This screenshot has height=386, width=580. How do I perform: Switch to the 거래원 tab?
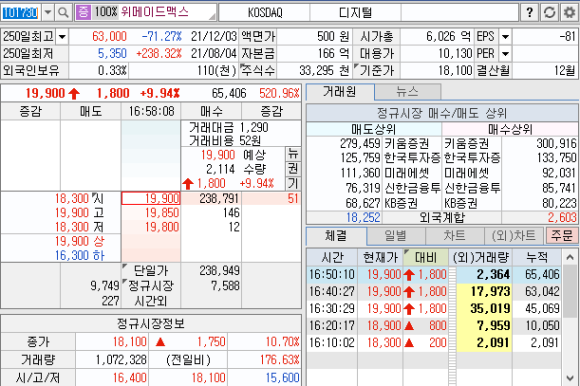340,92
